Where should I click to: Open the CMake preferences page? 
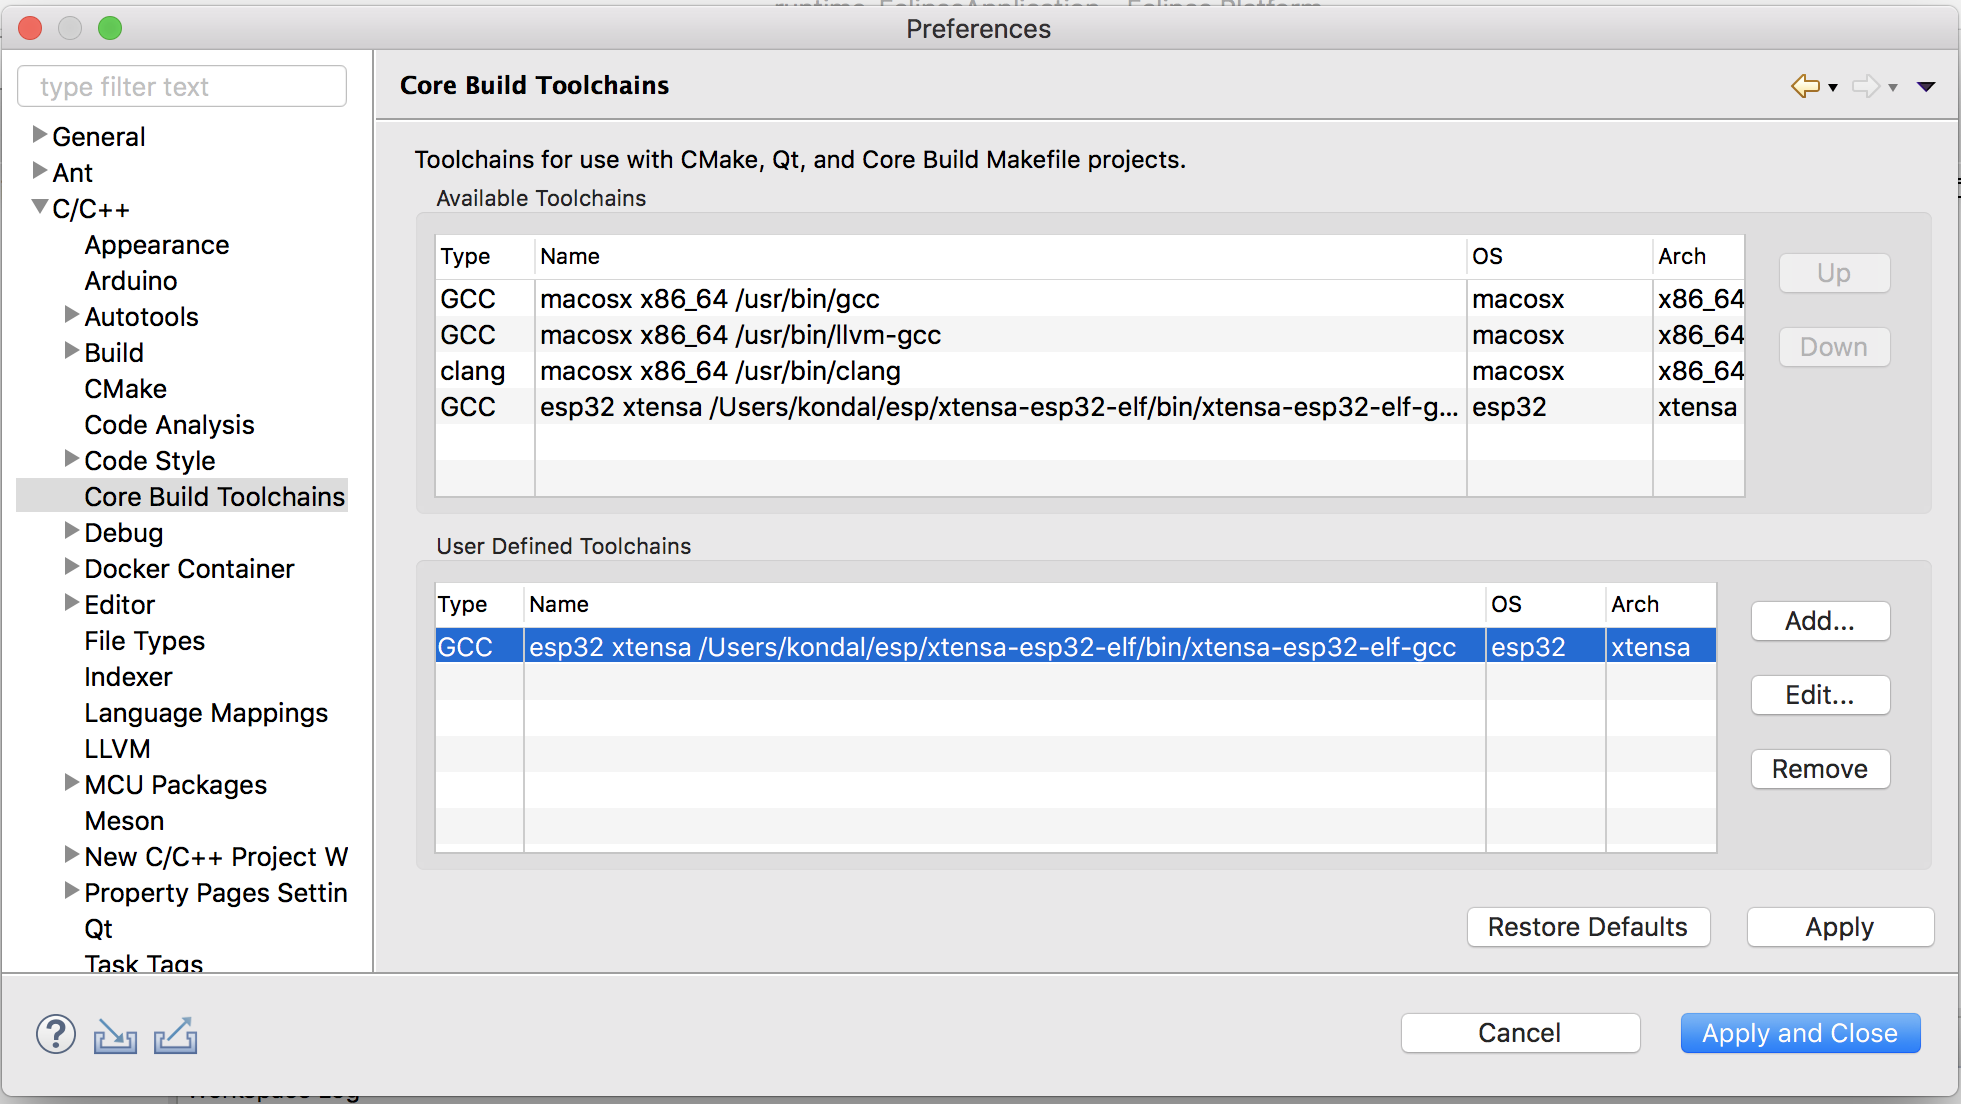click(125, 389)
